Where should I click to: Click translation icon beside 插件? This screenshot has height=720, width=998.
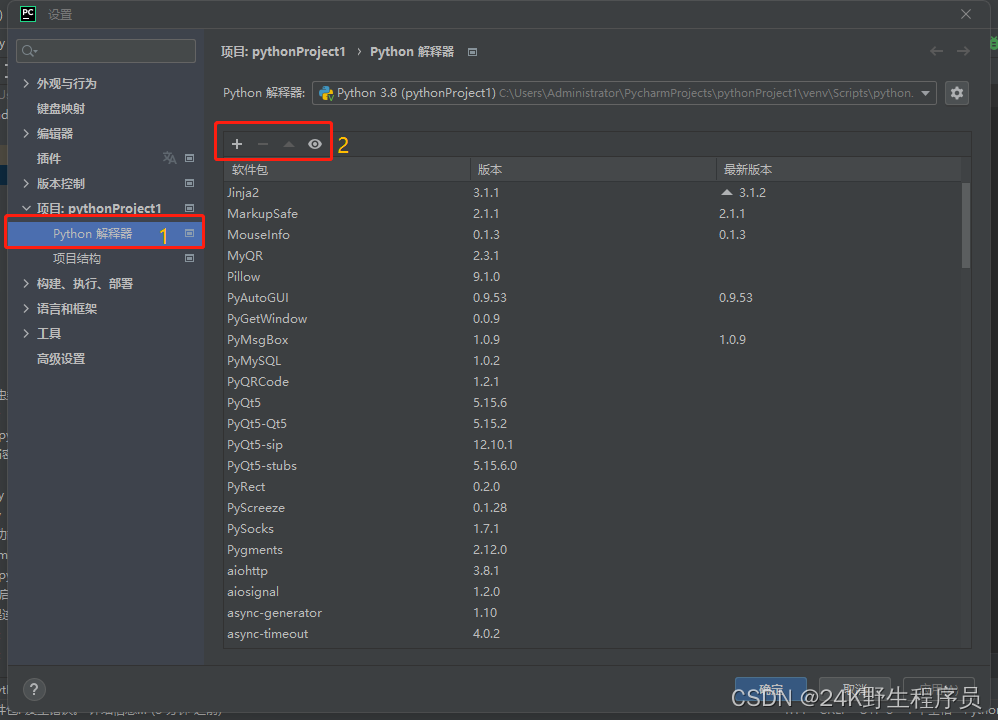[169, 158]
